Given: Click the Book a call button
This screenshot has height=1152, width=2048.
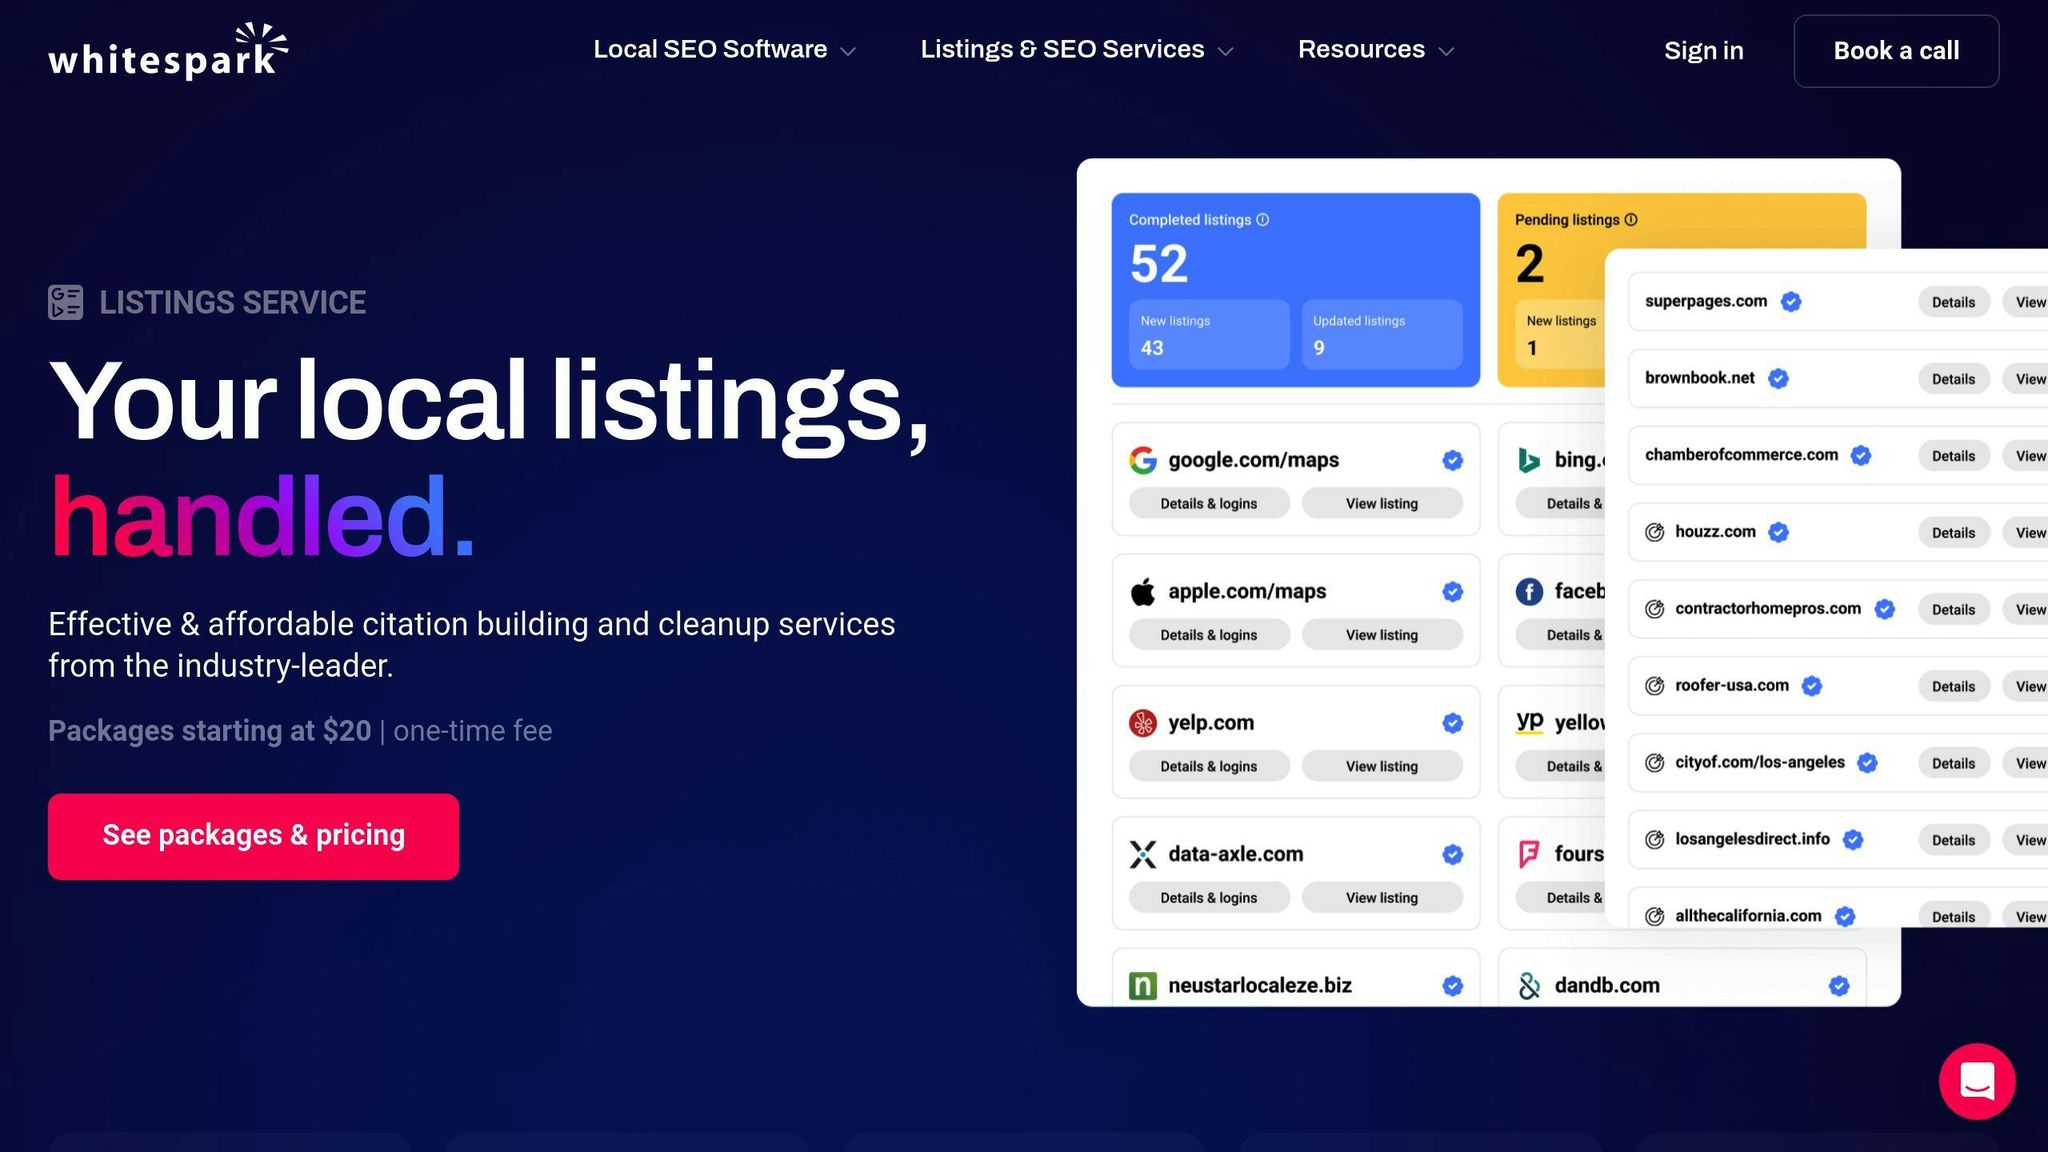Looking at the screenshot, I should (x=1896, y=51).
